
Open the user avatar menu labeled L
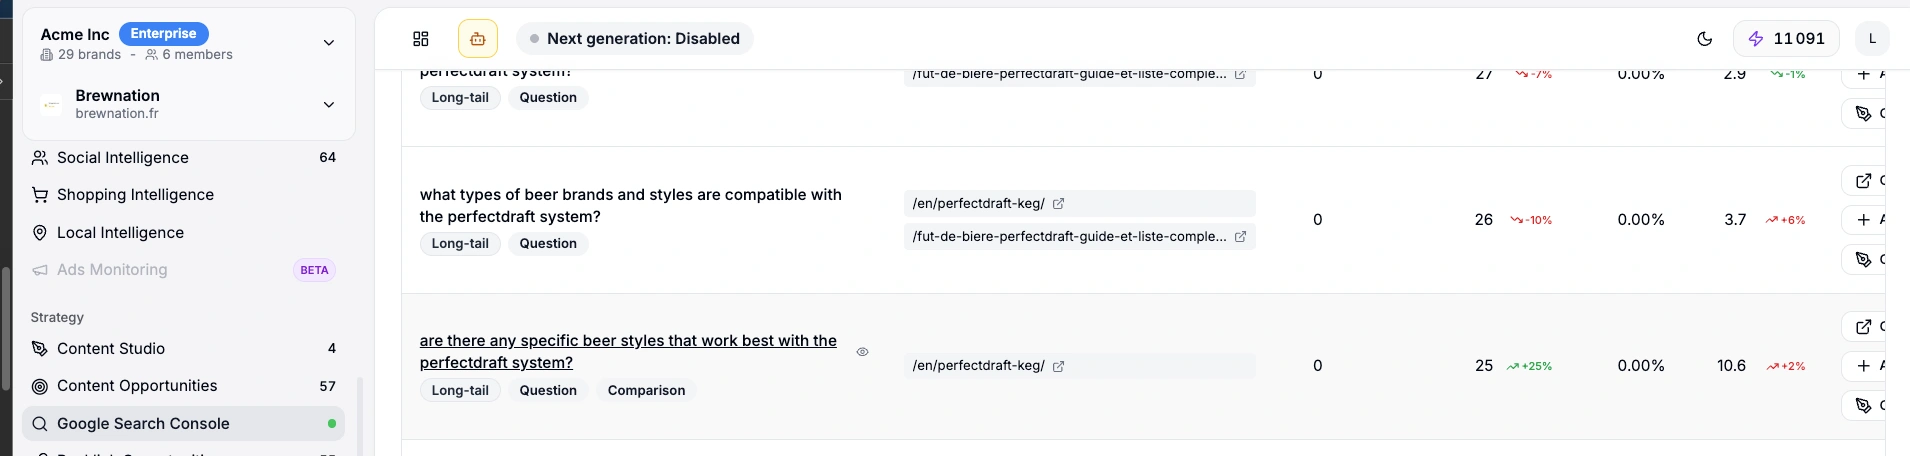point(1872,39)
